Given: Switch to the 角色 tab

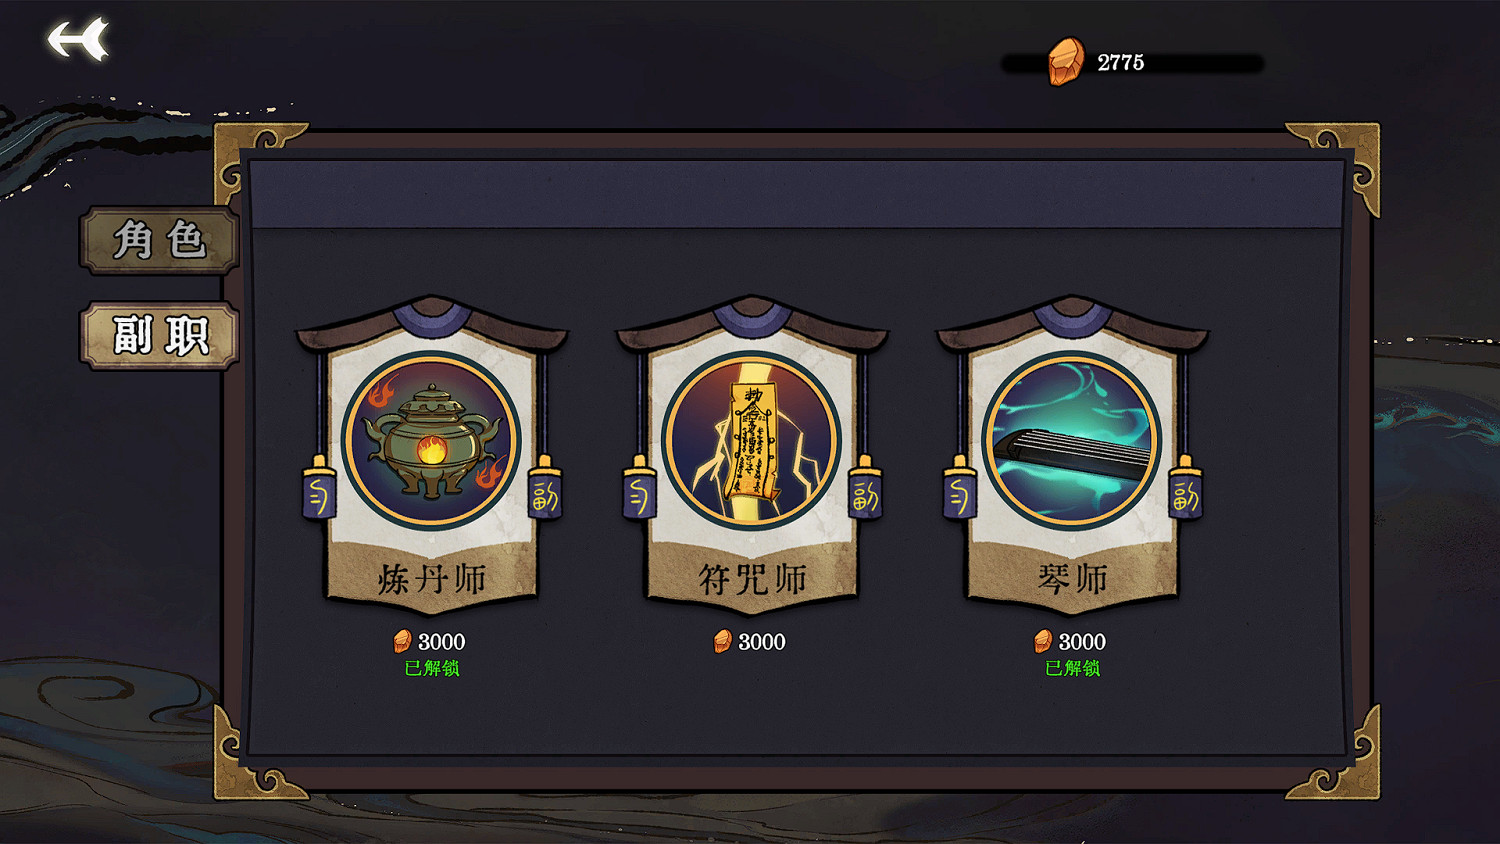Looking at the screenshot, I should pos(160,240).
